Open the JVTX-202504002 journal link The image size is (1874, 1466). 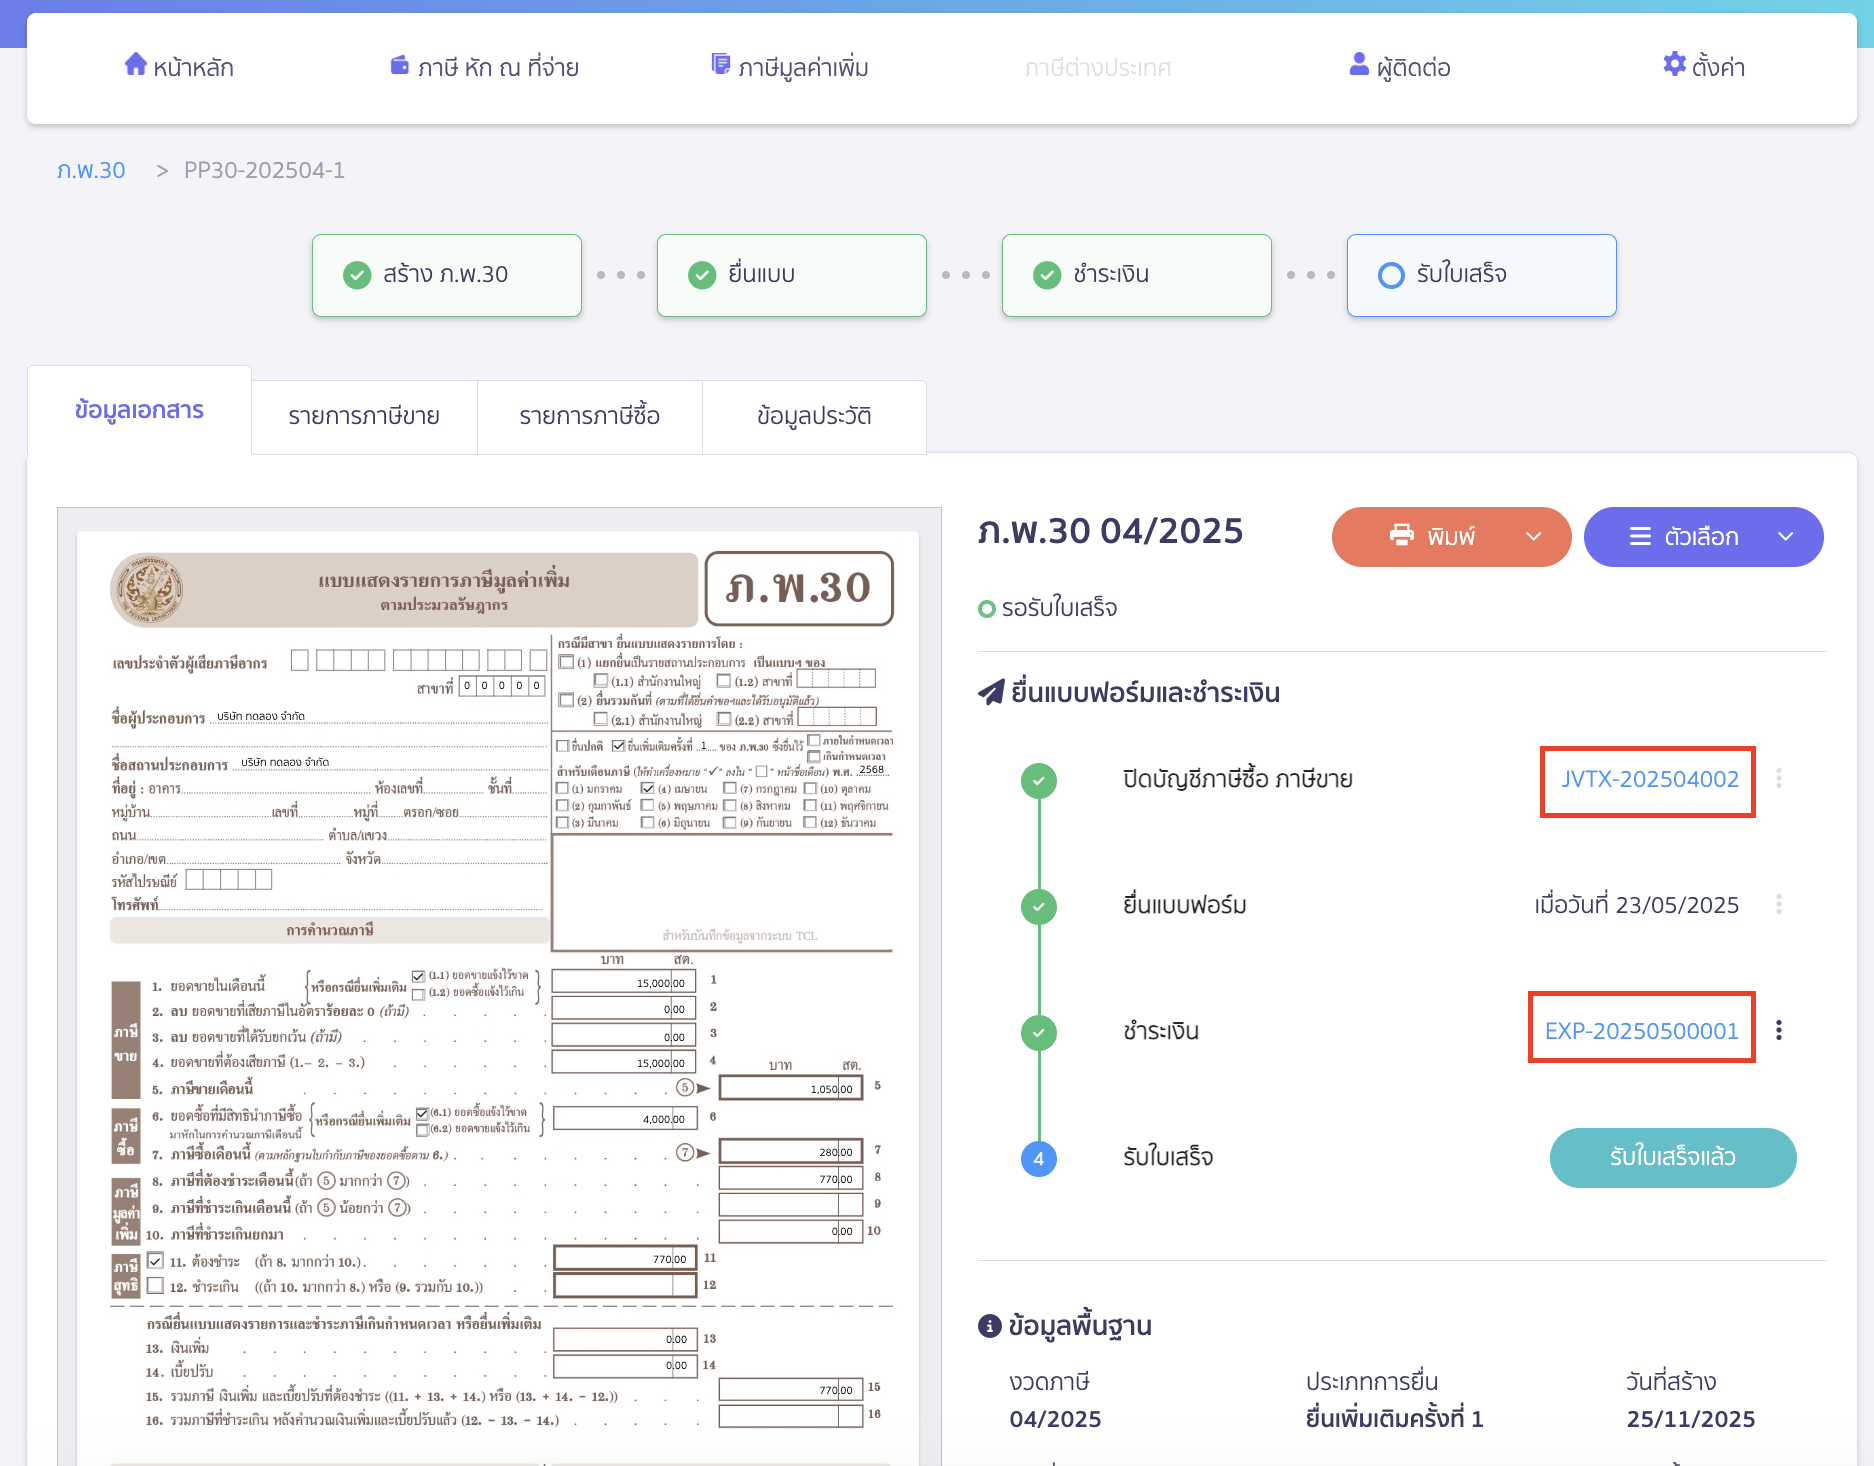(1649, 780)
